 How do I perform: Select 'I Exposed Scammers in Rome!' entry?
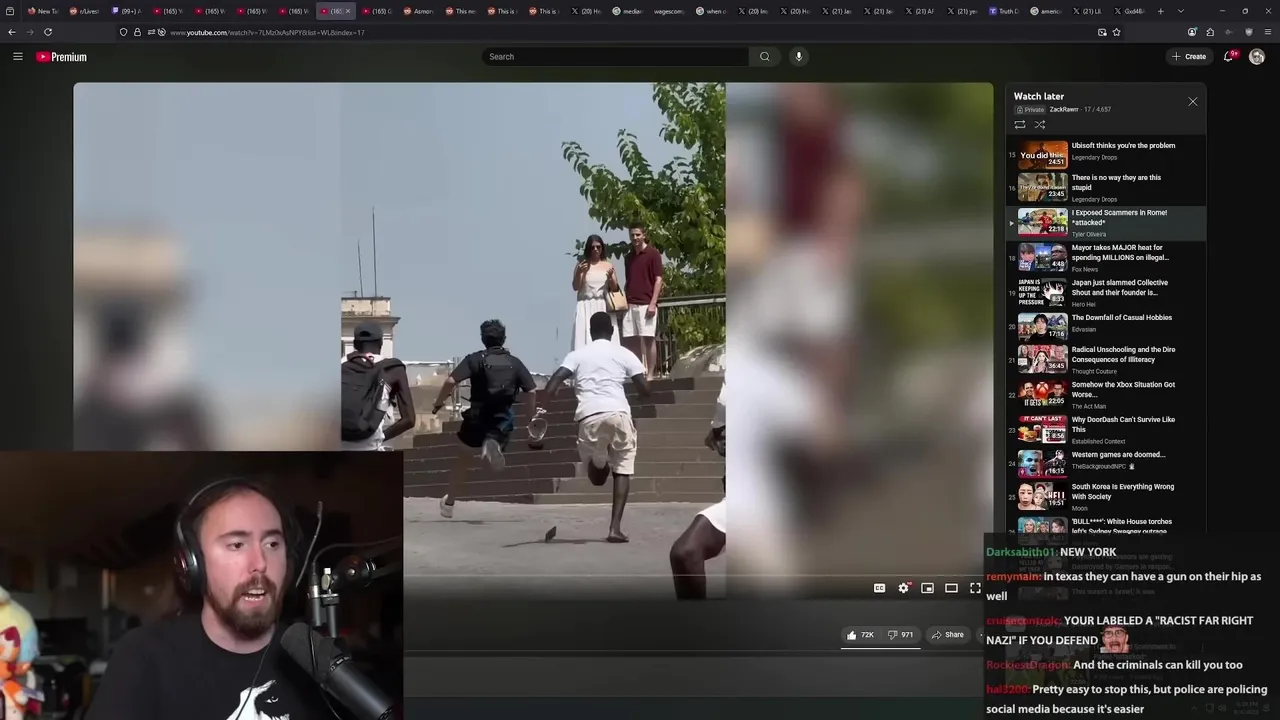click(1105, 222)
